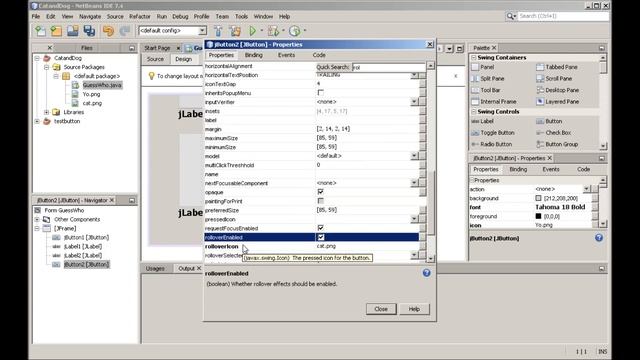640x360 pixels.
Task: Run the project with green arrow
Action: click(253, 31)
